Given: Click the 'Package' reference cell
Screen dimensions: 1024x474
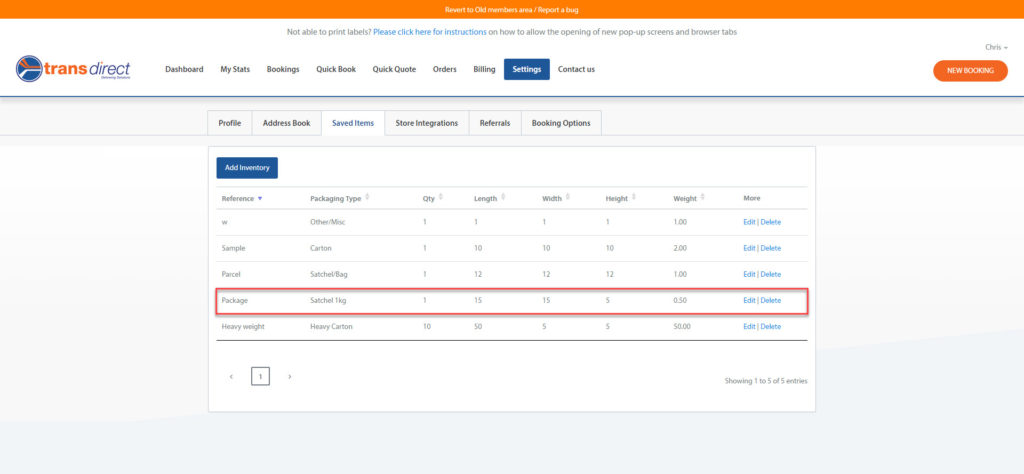Looking at the screenshot, I should click(234, 300).
